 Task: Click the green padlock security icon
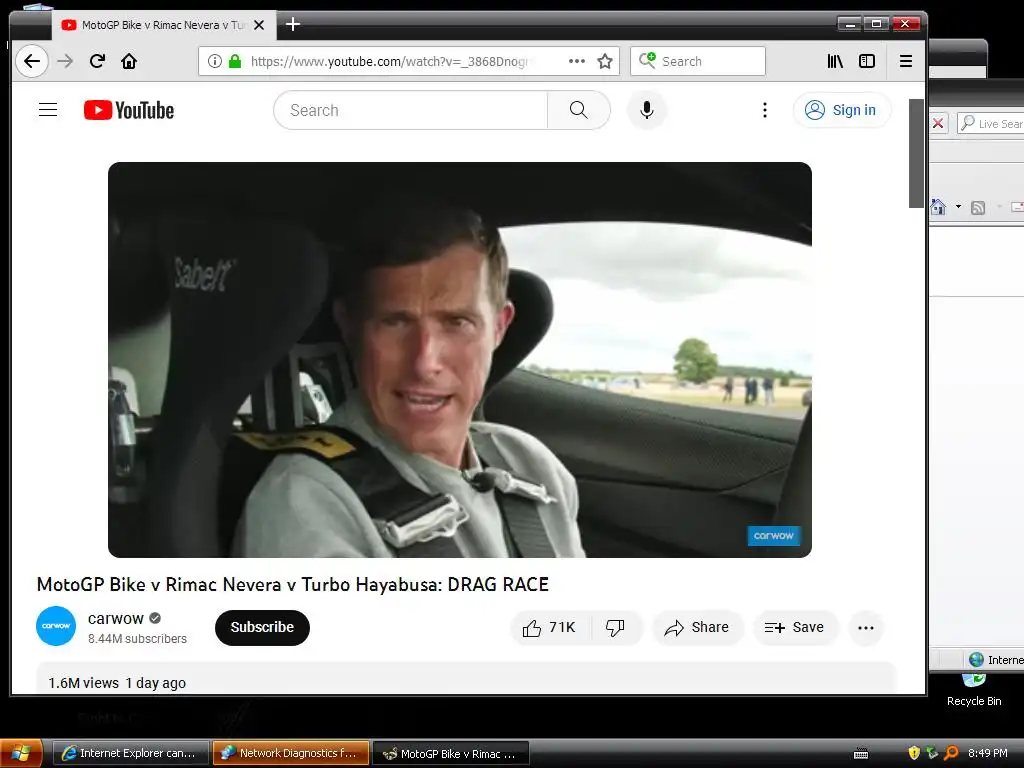[x=235, y=61]
